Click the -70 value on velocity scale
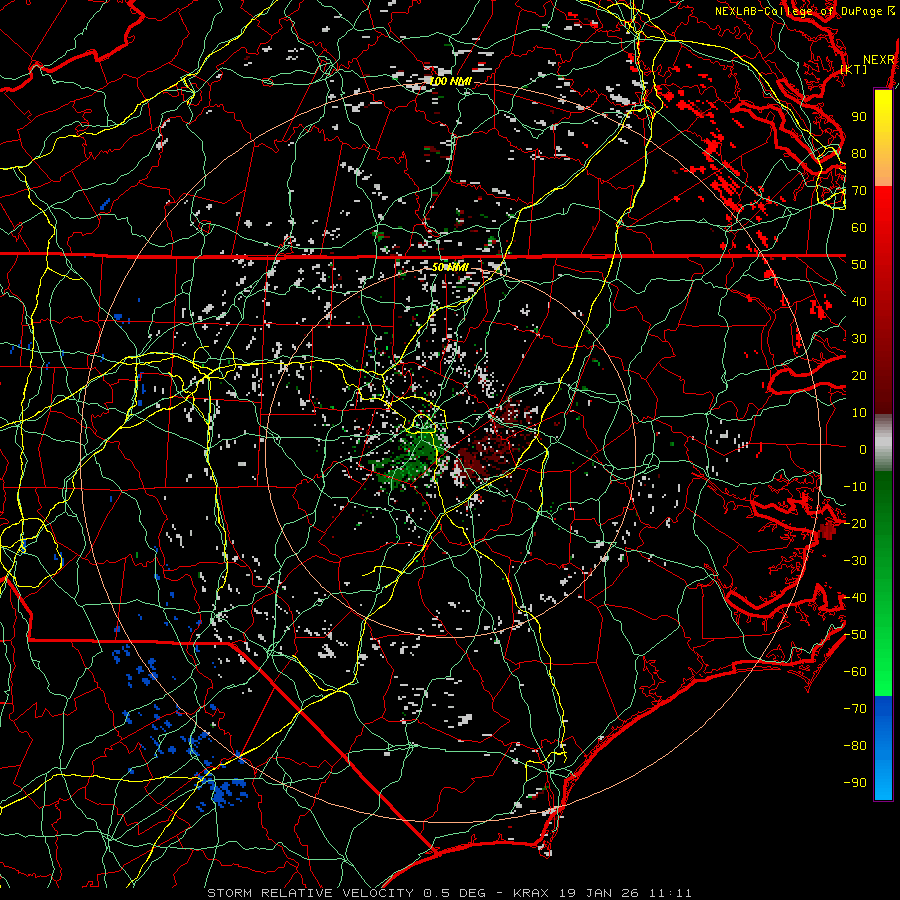 click(x=855, y=709)
